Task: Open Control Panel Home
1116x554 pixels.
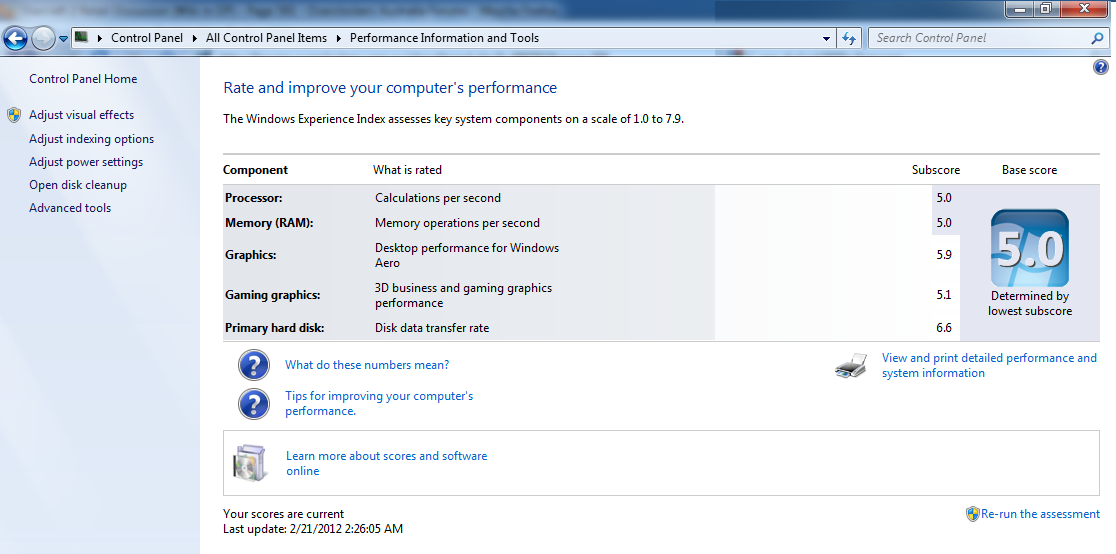Action: (x=83, y=79)
